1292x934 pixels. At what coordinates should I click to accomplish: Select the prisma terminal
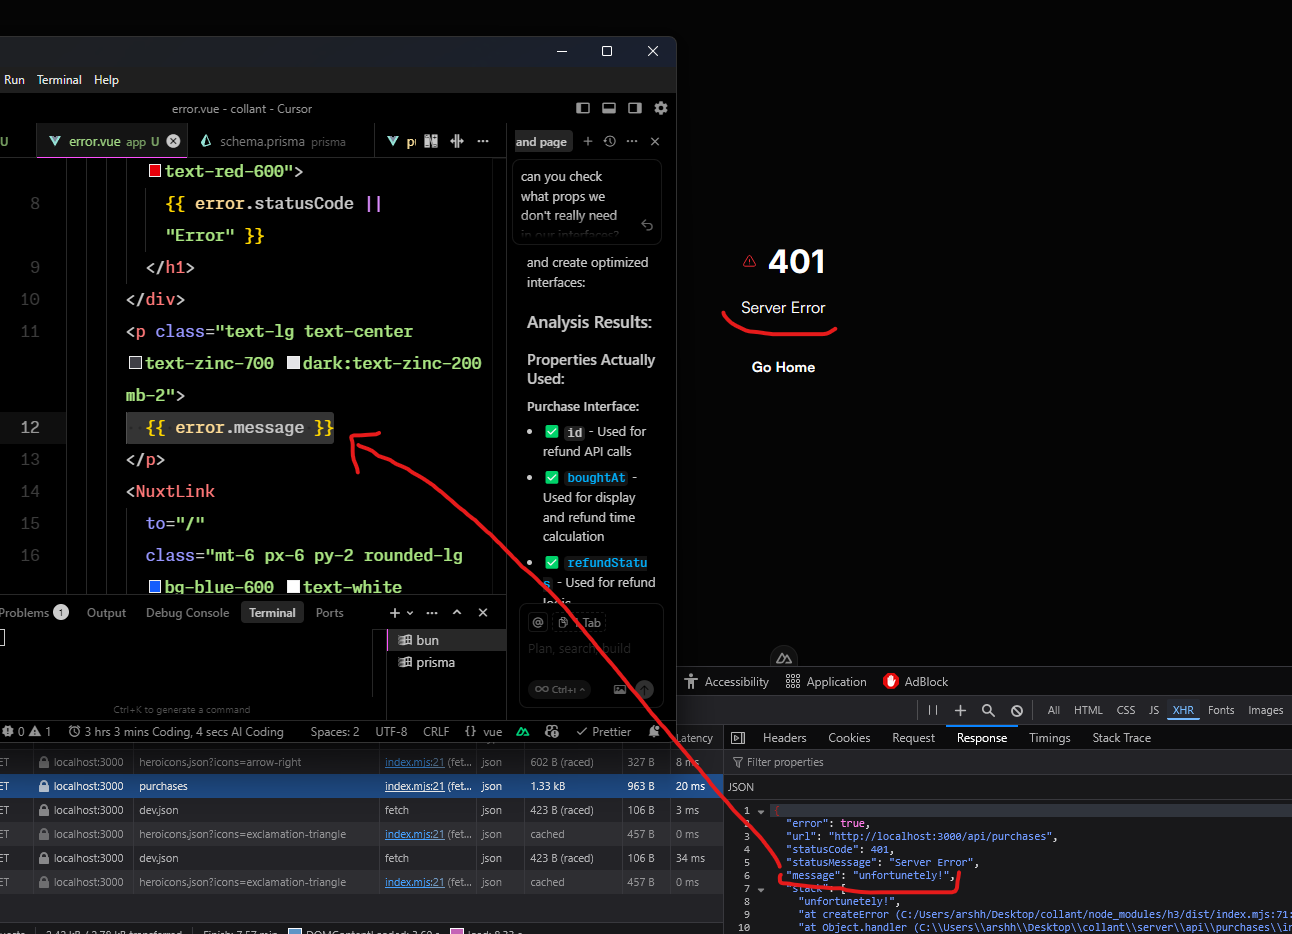click(x=446, y=662)
